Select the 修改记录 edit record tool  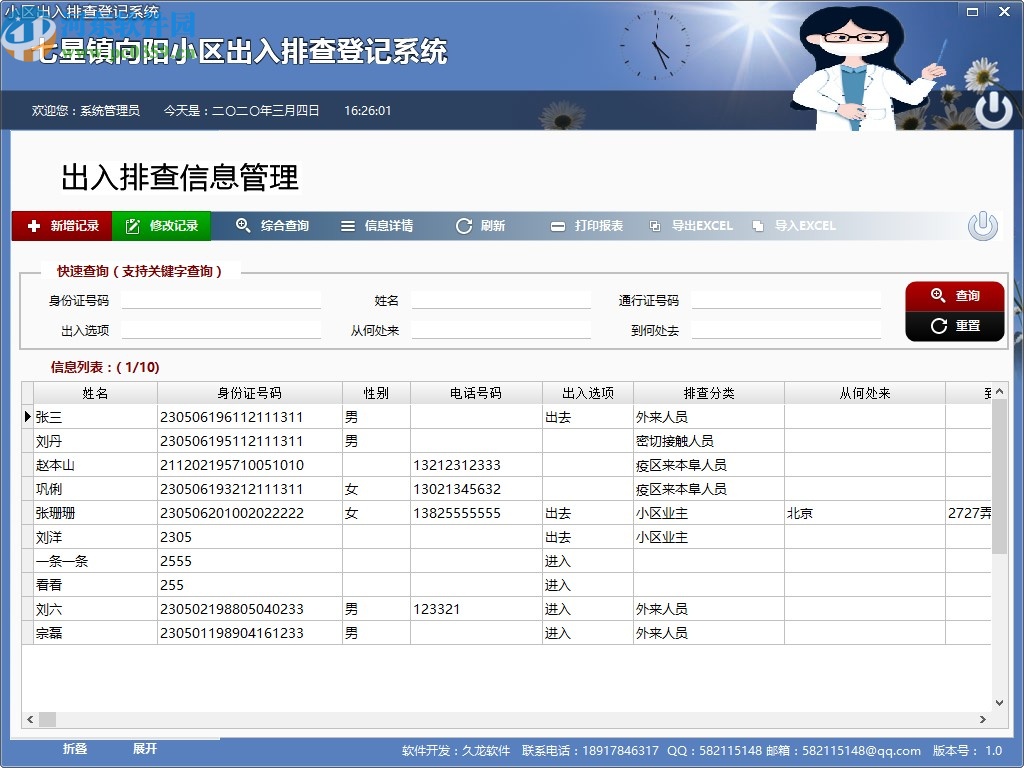[161, 225]
